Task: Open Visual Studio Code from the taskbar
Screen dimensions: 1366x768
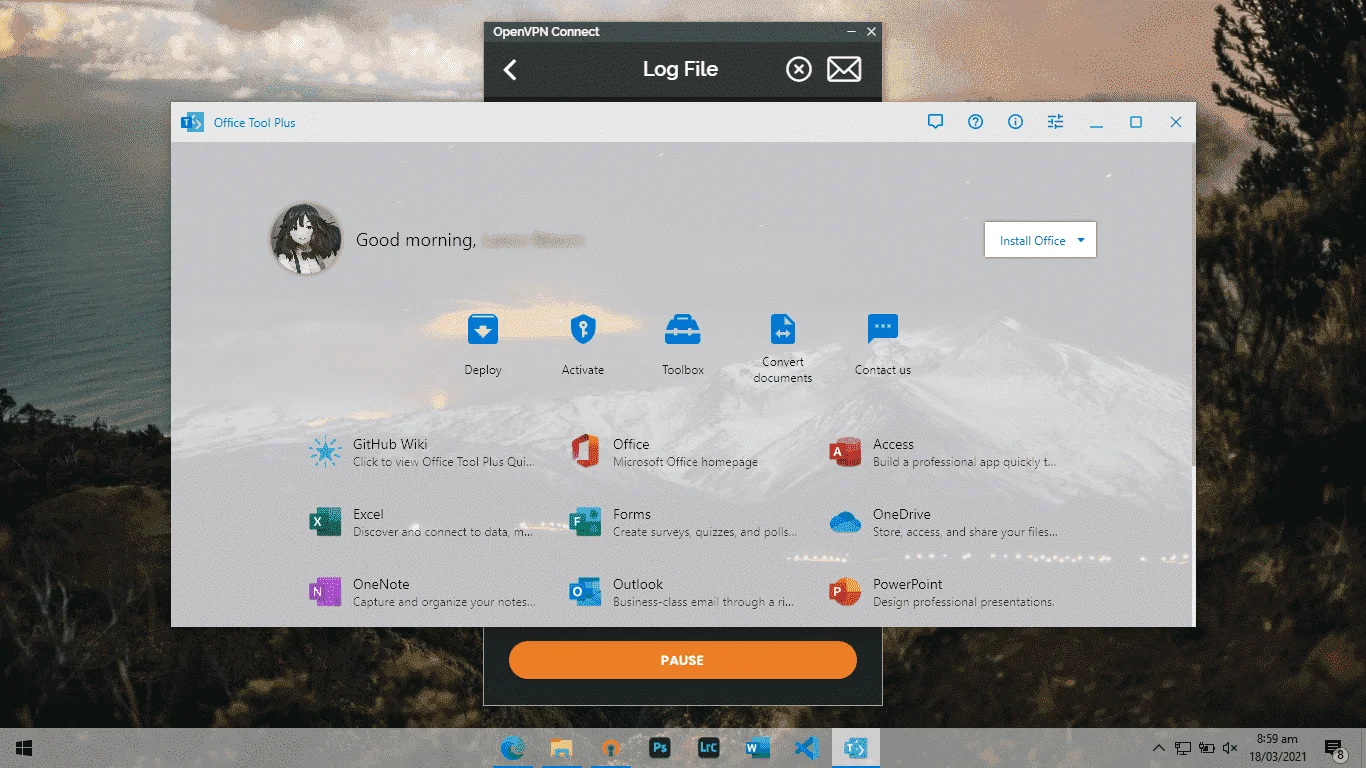Action: tap(806, 748)
